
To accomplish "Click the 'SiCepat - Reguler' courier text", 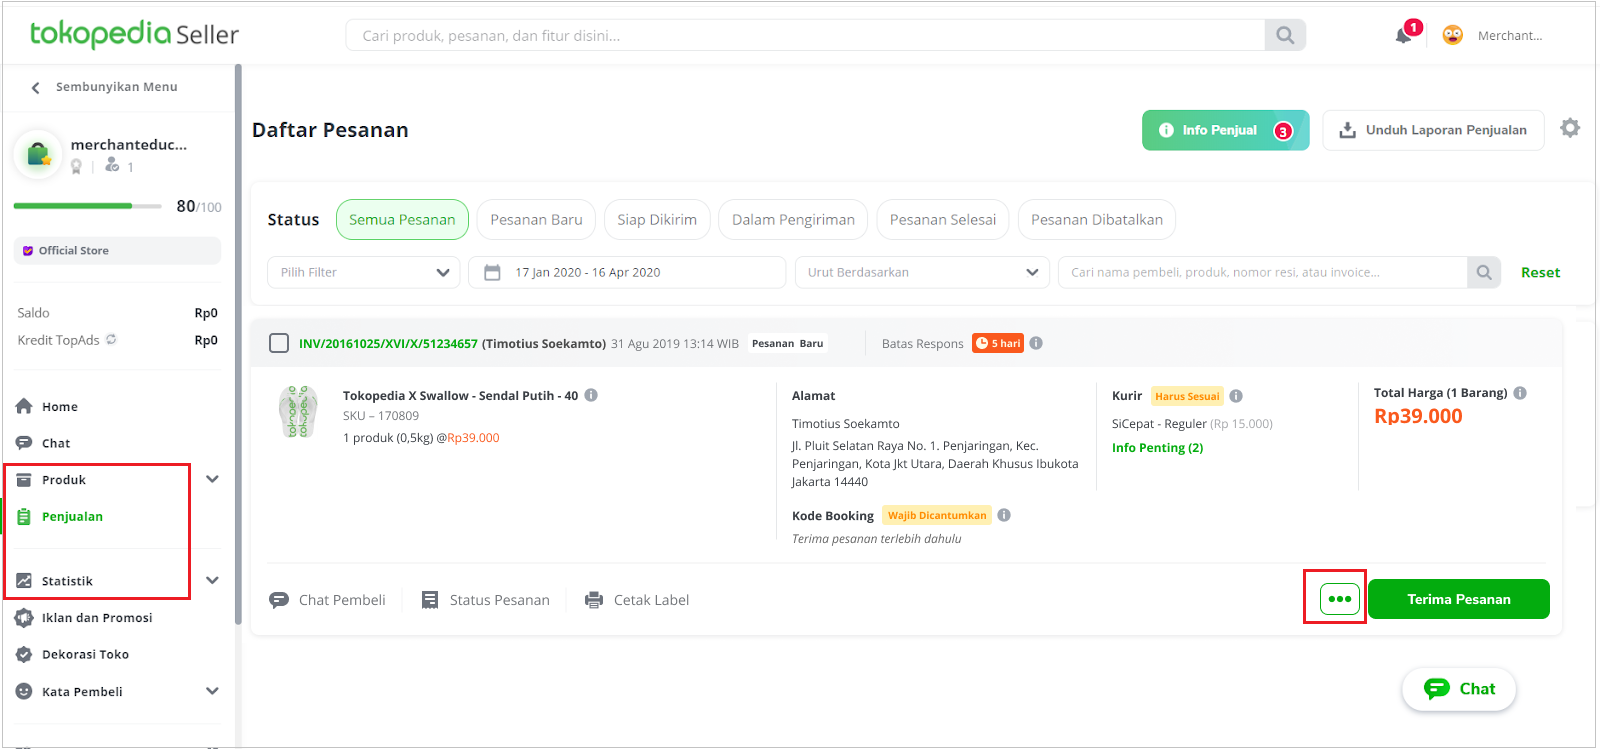I will pos(1159,424).
